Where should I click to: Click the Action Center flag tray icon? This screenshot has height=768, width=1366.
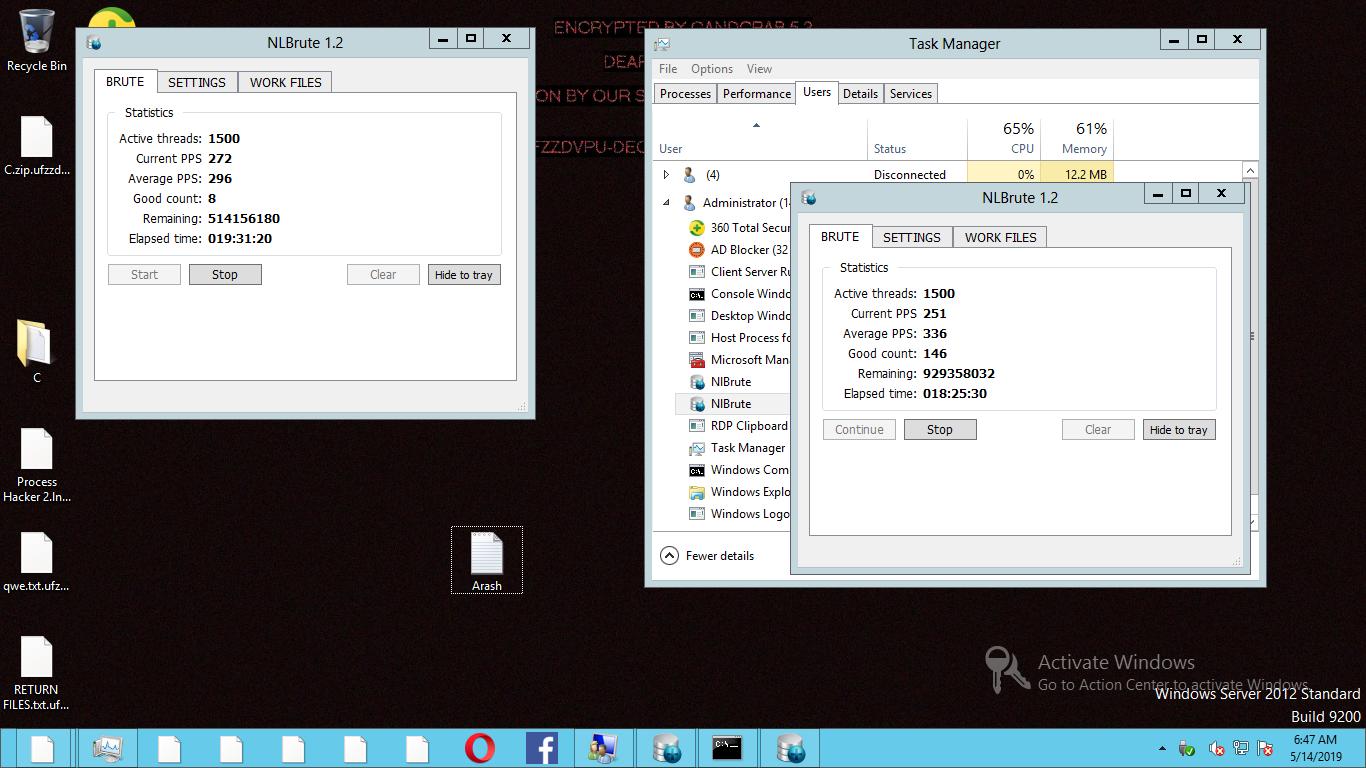pos(1265,748)
